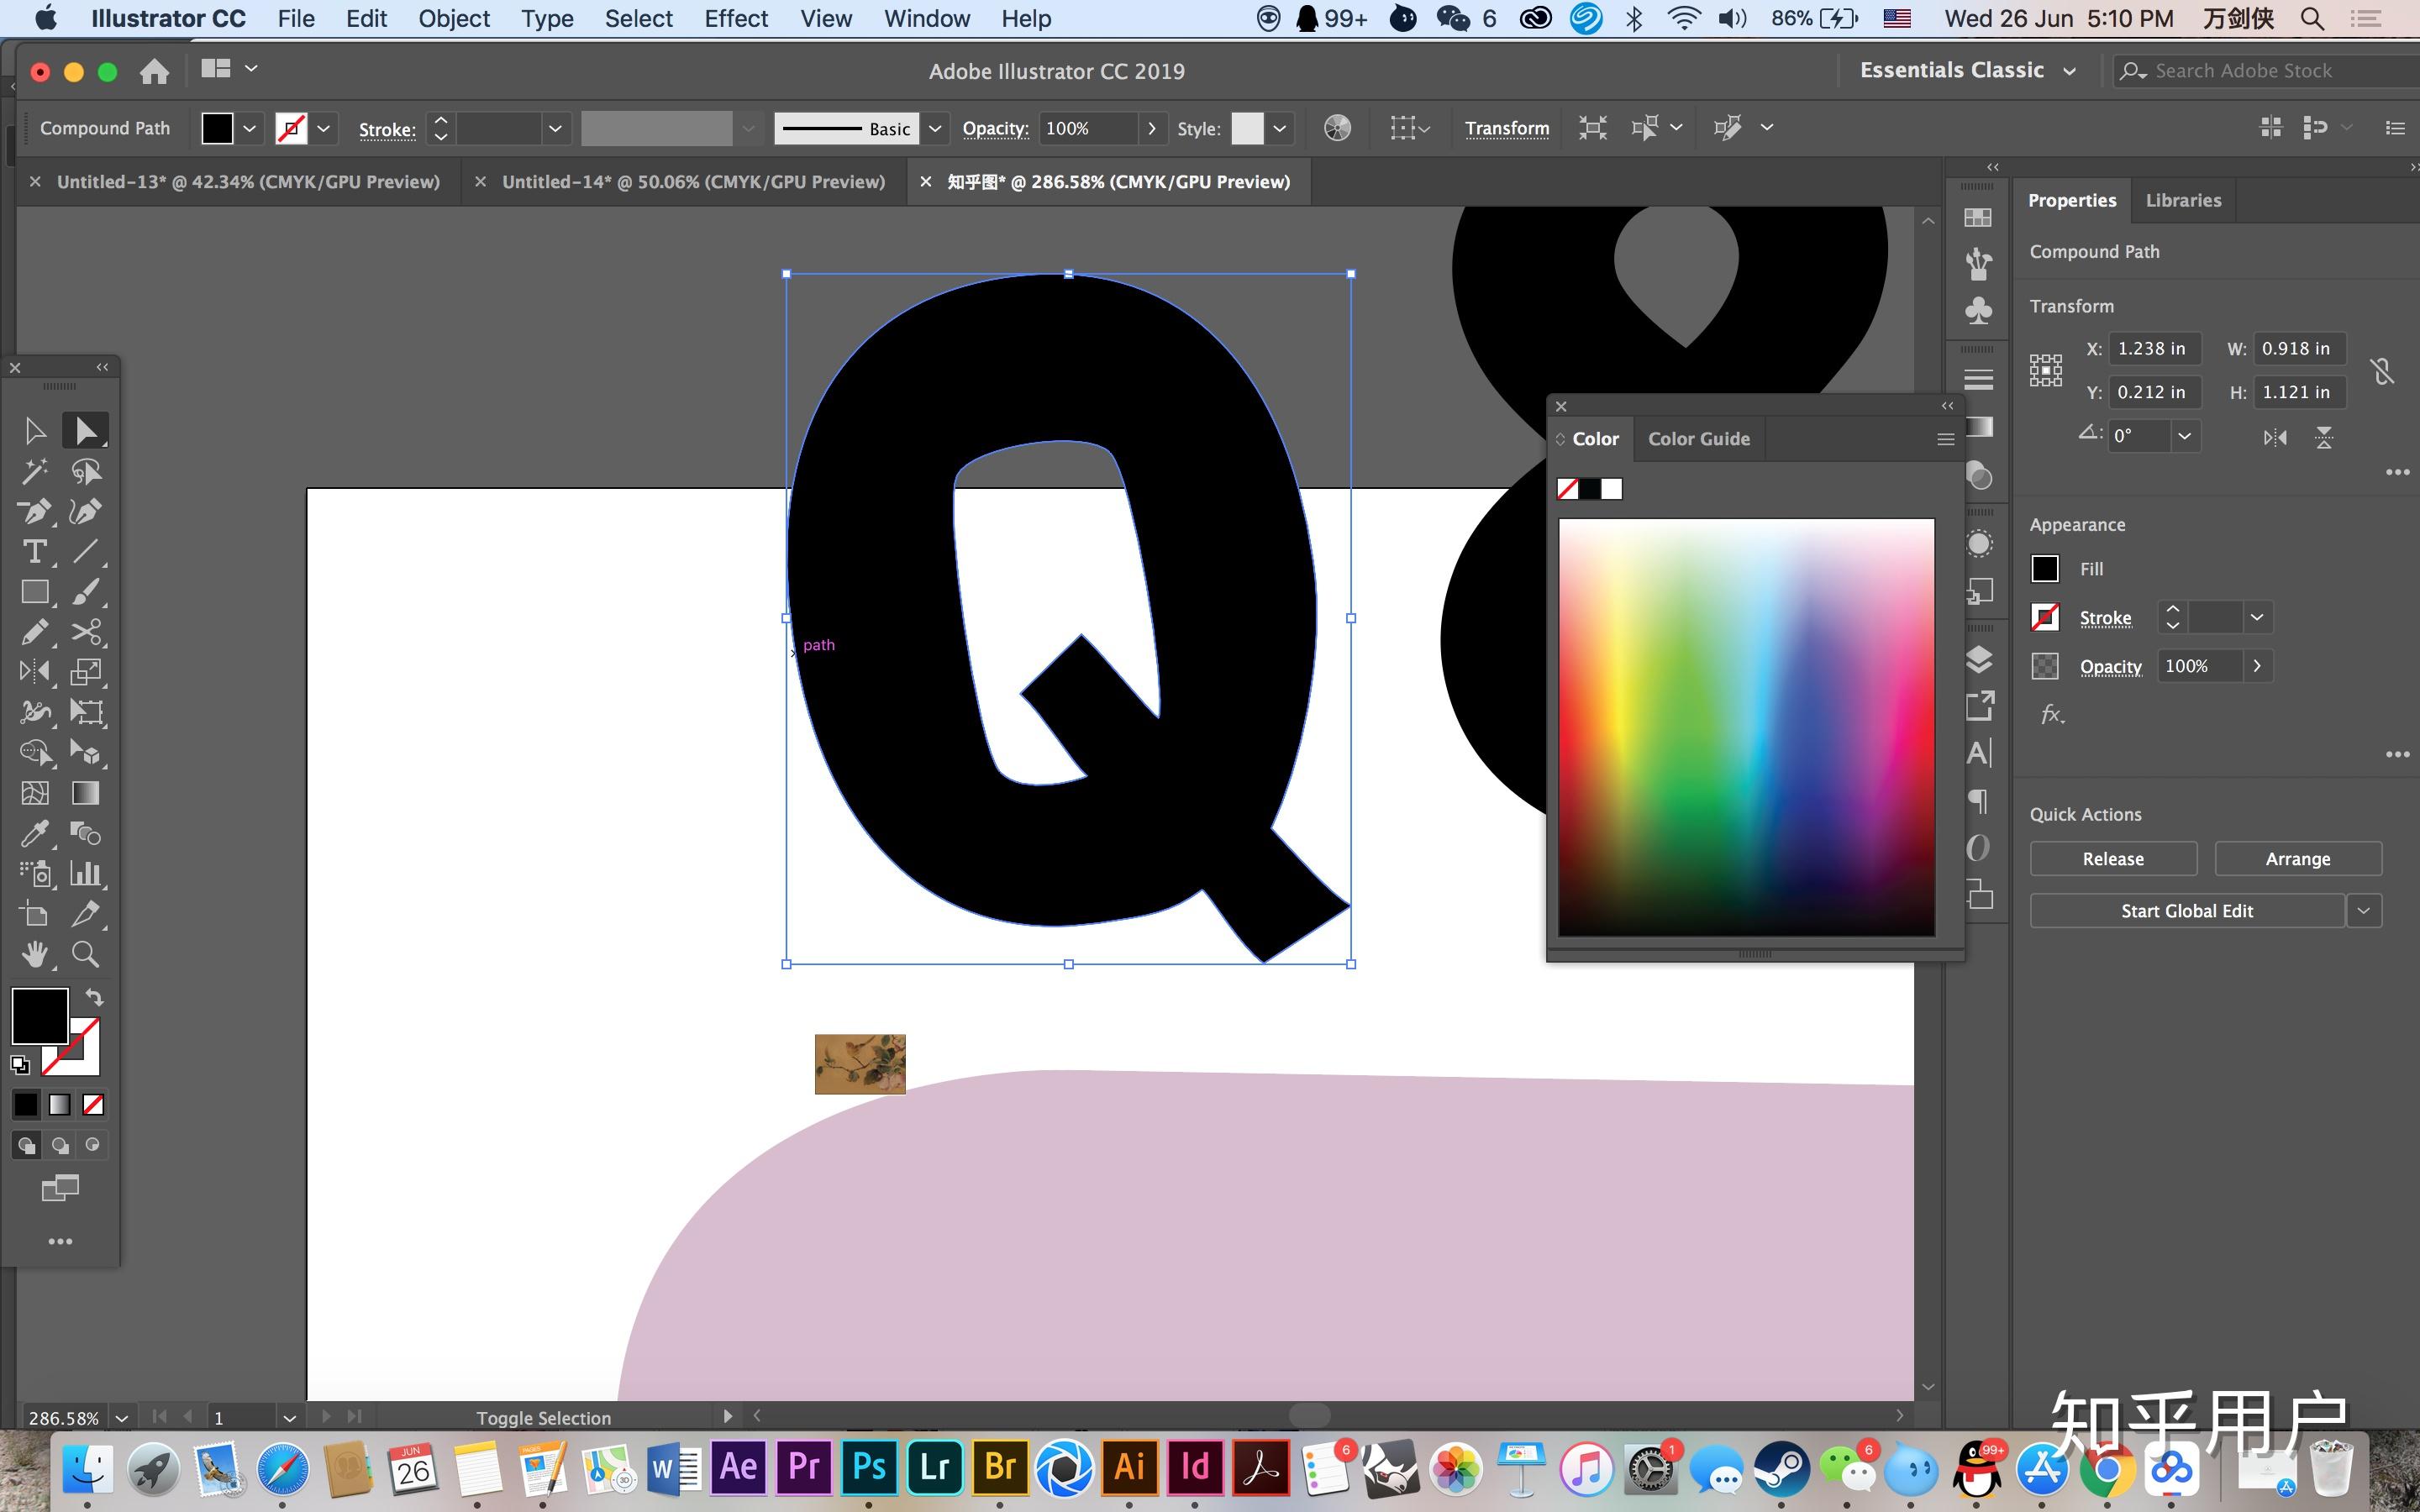Open the Essentials Classic workspace dropdown
Viewport: 2420px width, 1512px height.
pyautogui.click(x=1966, y=71)
